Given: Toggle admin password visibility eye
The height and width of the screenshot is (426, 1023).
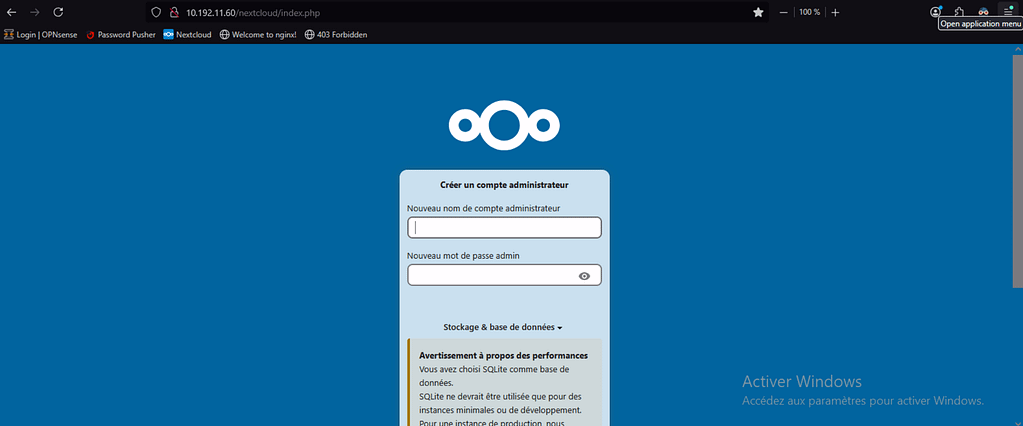Looking at the screenshot, I should click(x=584, y=276).
